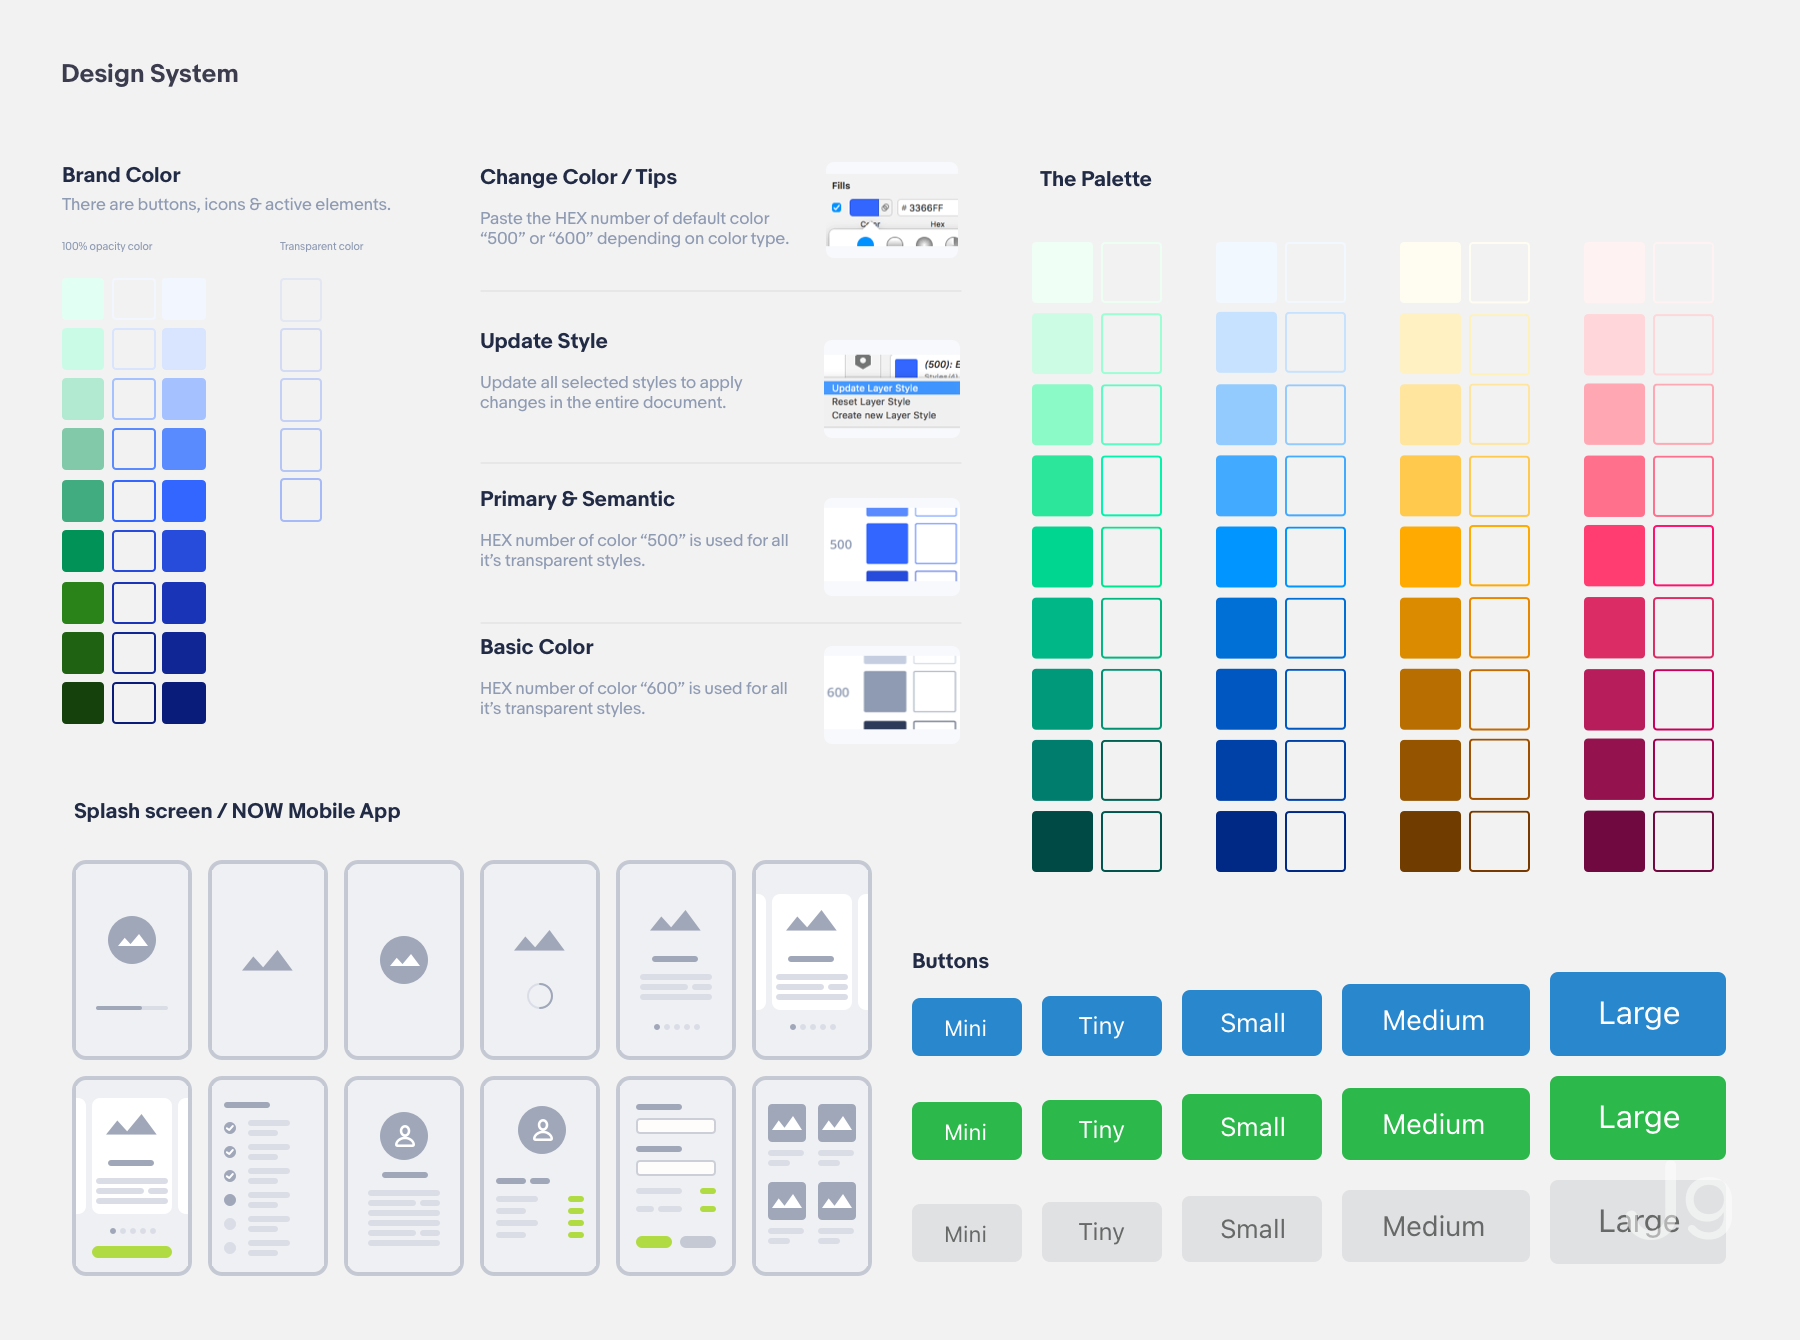Click the 3366FF hex input field
The width and height of the screenshot is (1800, 1340).
pos(927,208)
